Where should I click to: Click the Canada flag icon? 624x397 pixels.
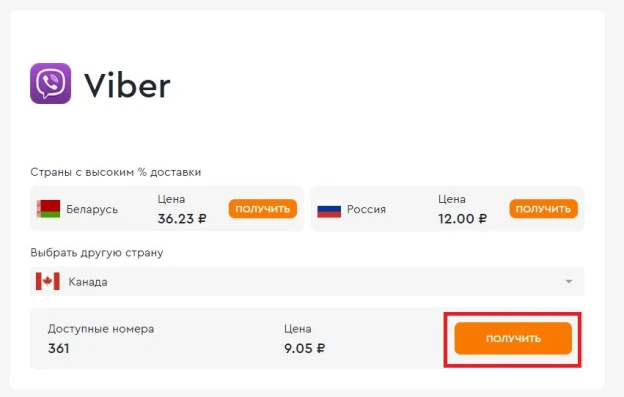(x=48, y=281)
